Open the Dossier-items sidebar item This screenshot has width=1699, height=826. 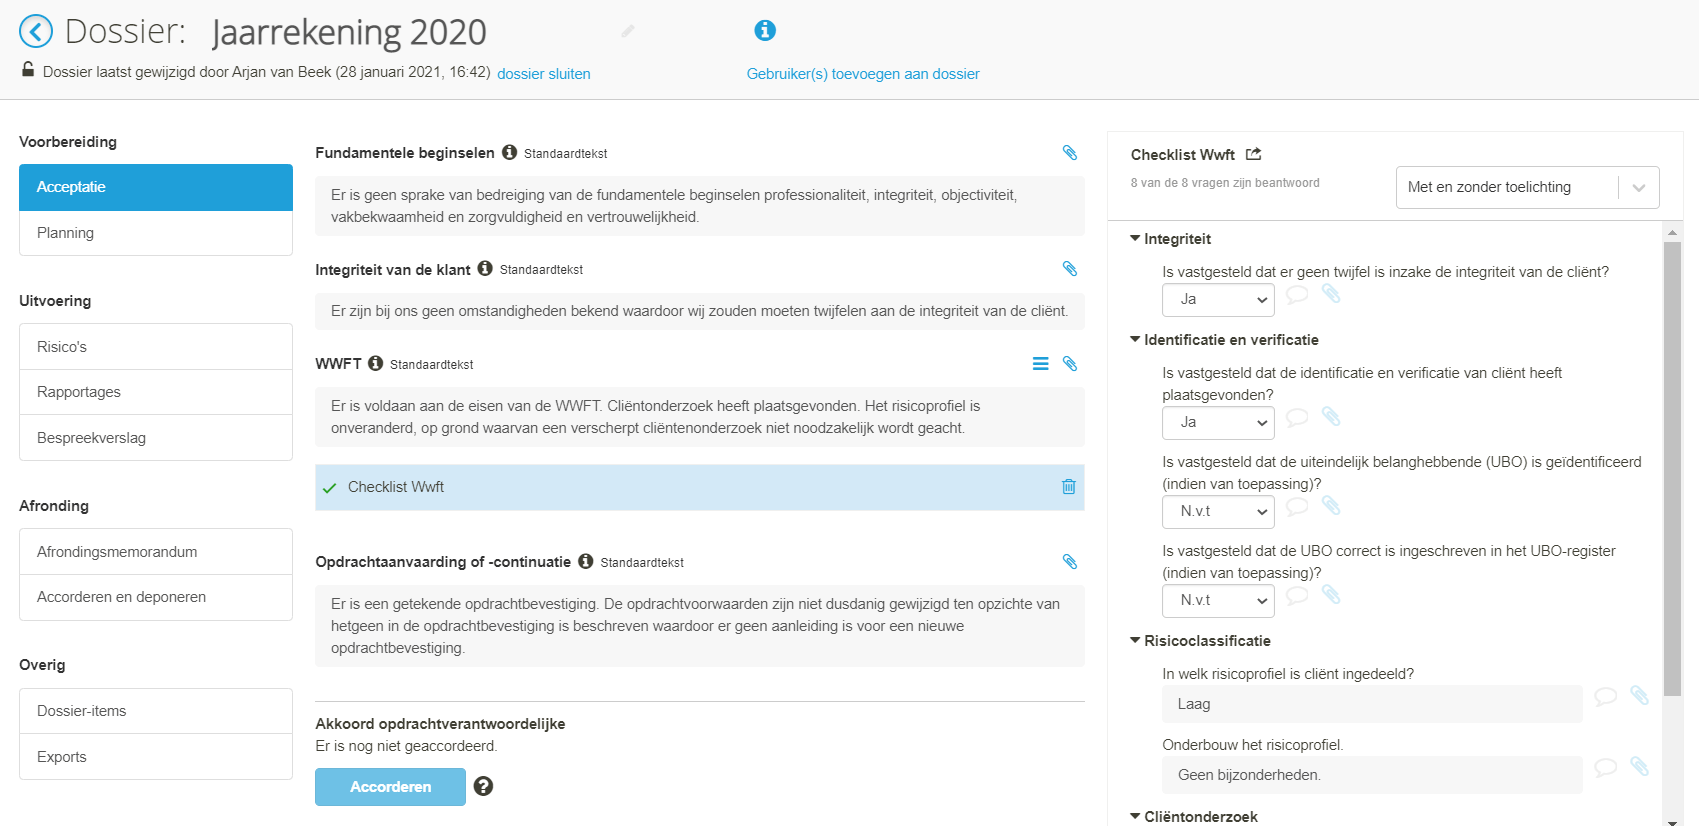click(x=156, y=711)
